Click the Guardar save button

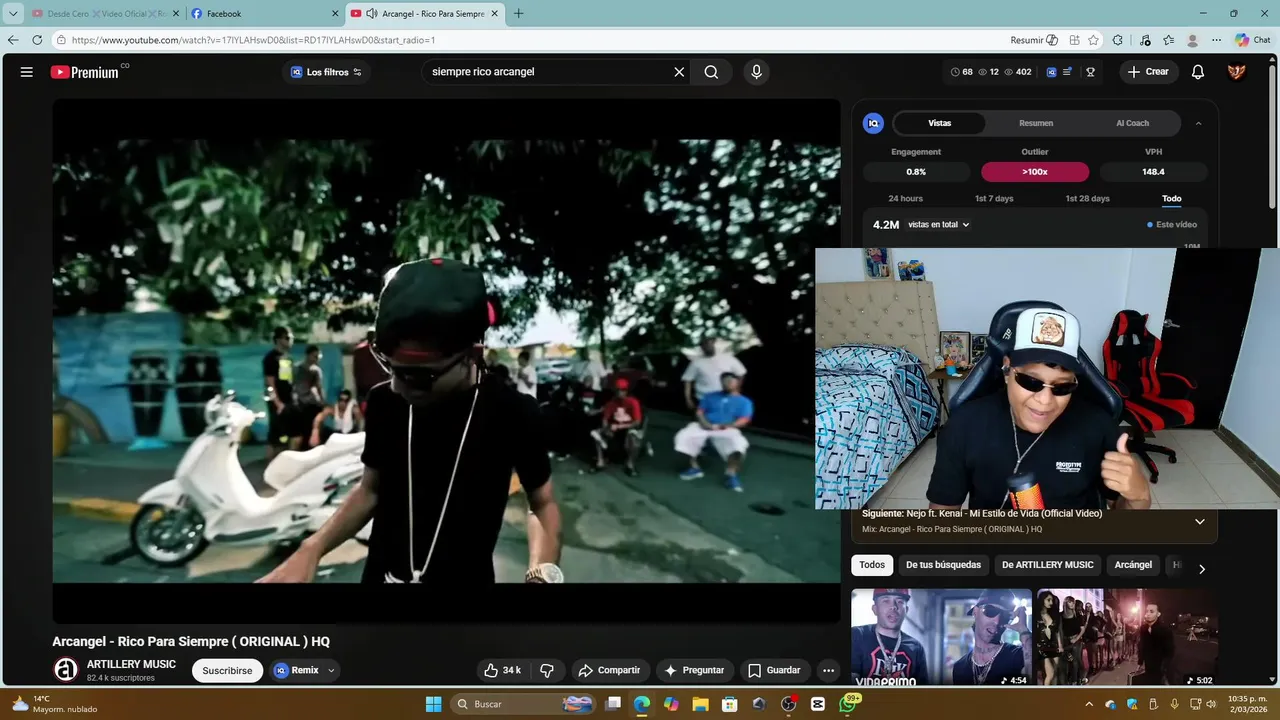(774, 670)
